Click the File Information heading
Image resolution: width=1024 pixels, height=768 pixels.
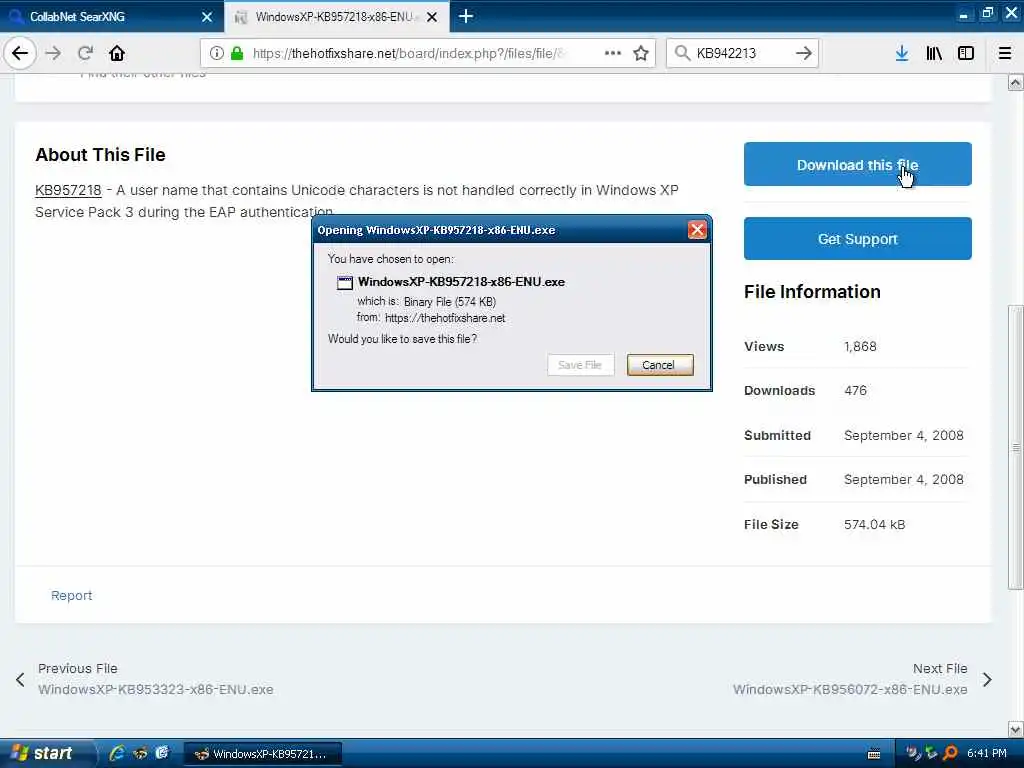(x=812, y=292)
